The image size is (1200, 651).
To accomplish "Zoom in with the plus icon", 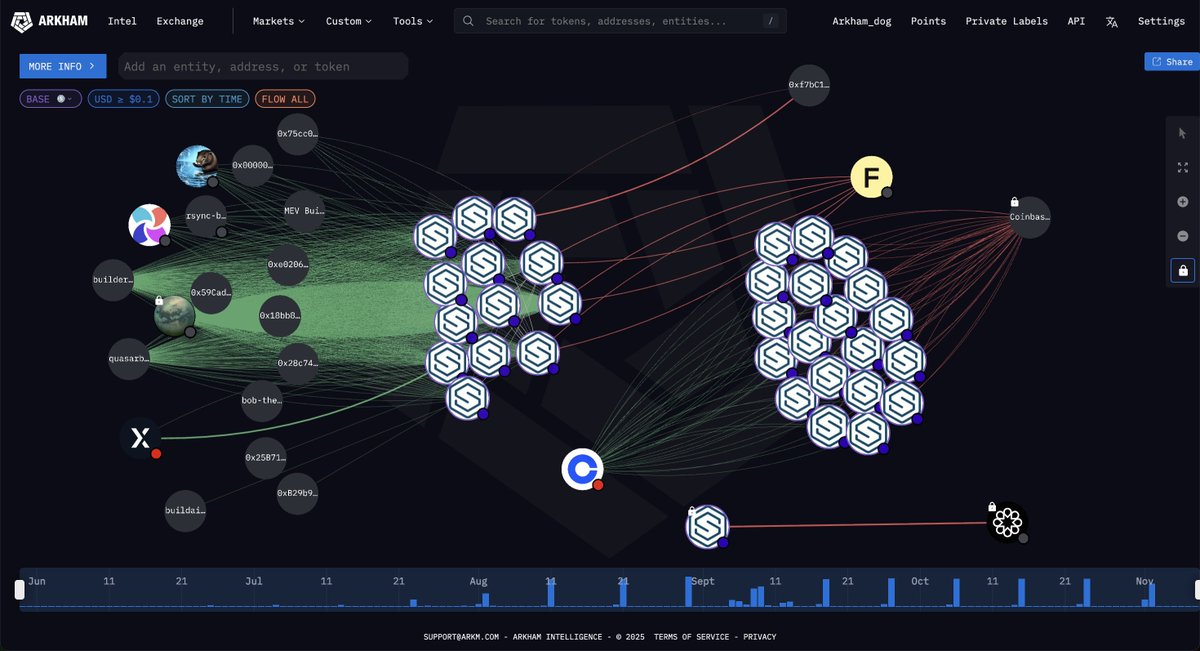I will click(x=1183, y=202).
